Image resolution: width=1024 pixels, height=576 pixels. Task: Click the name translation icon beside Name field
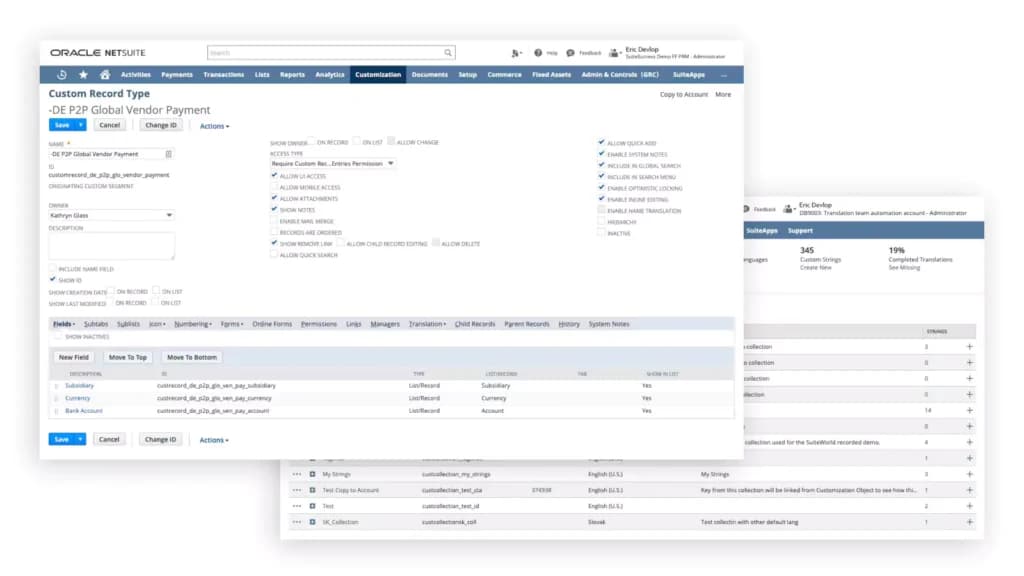pyautogui.click(x=168, y=154)
